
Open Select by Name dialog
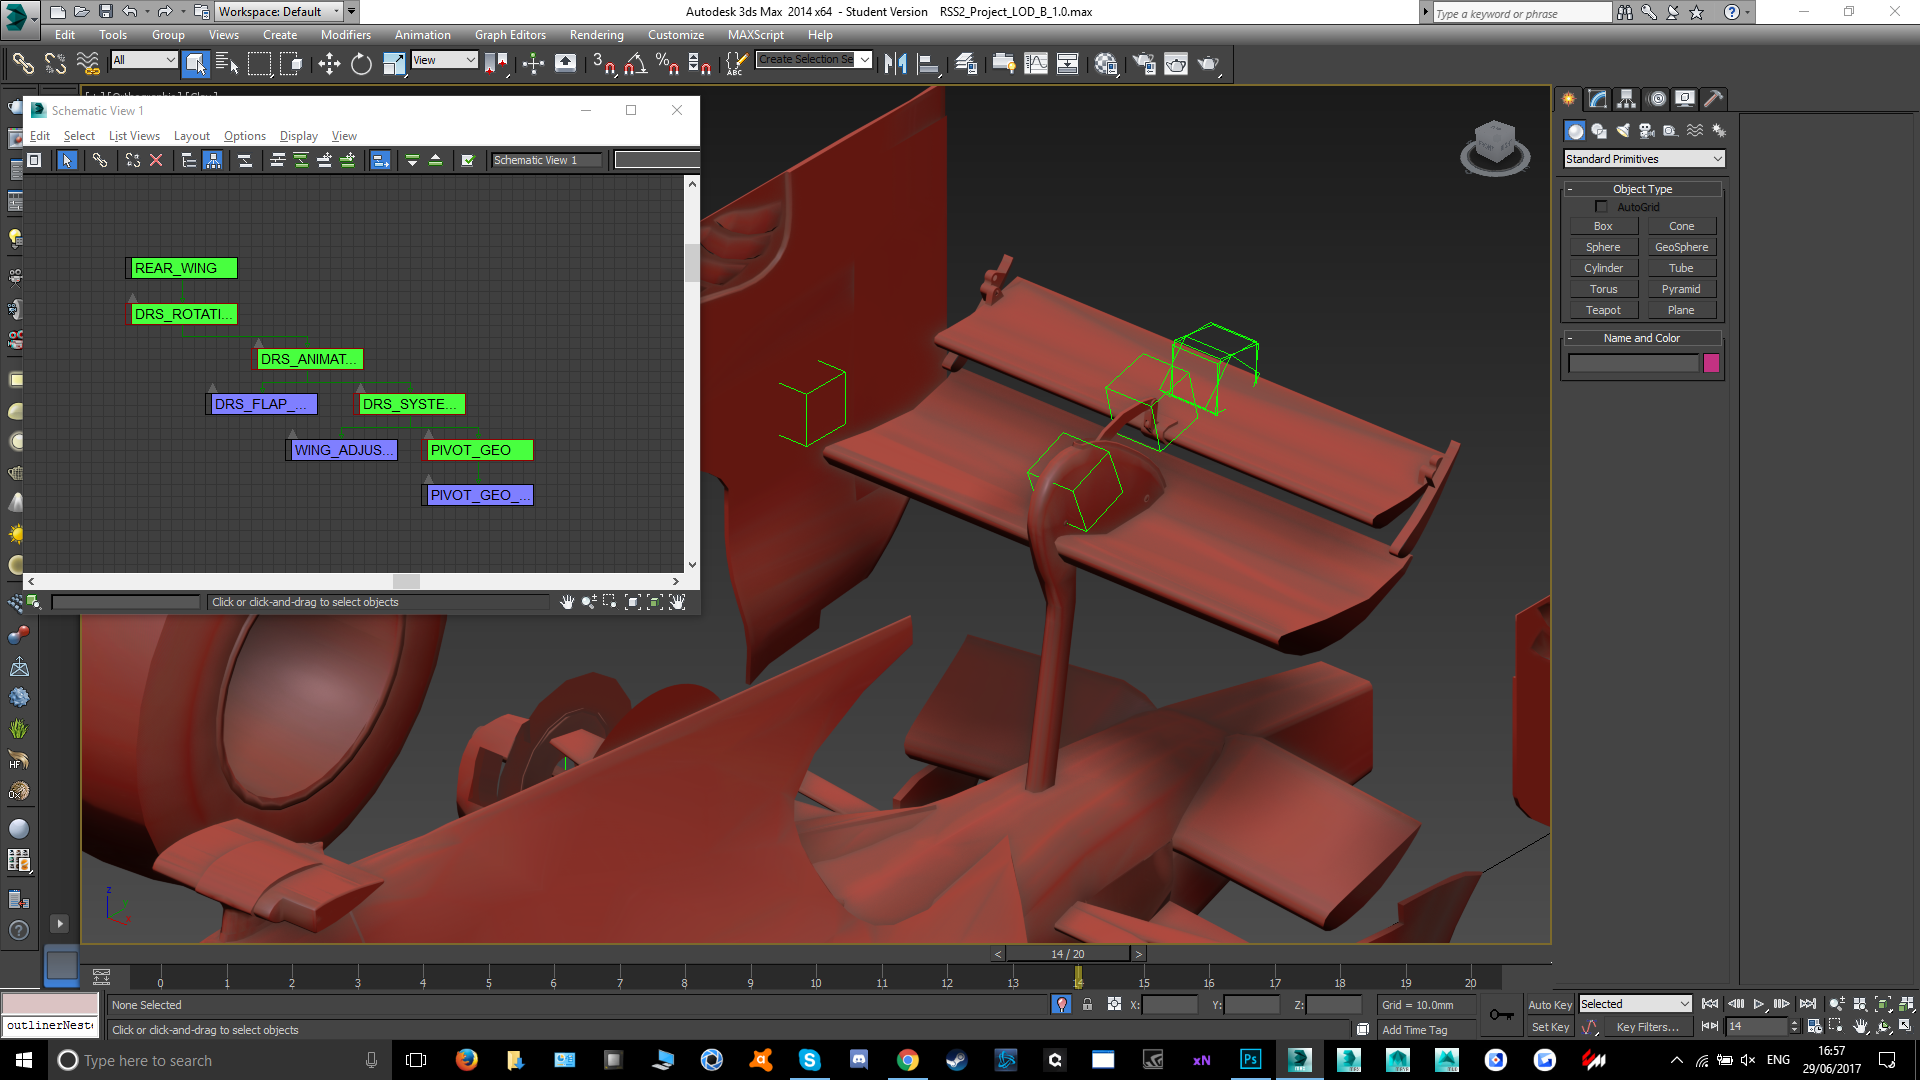(x=227, y=64)
